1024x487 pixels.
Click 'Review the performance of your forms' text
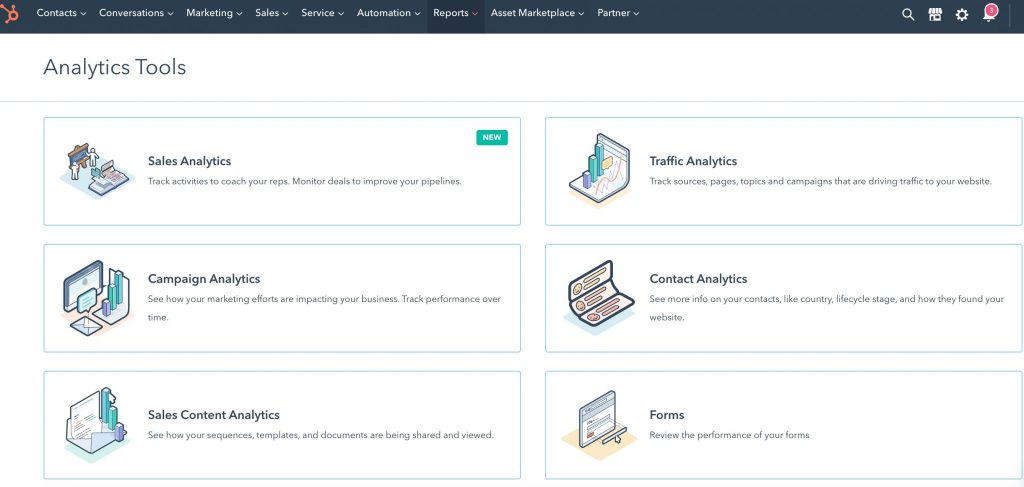[729, 435]
